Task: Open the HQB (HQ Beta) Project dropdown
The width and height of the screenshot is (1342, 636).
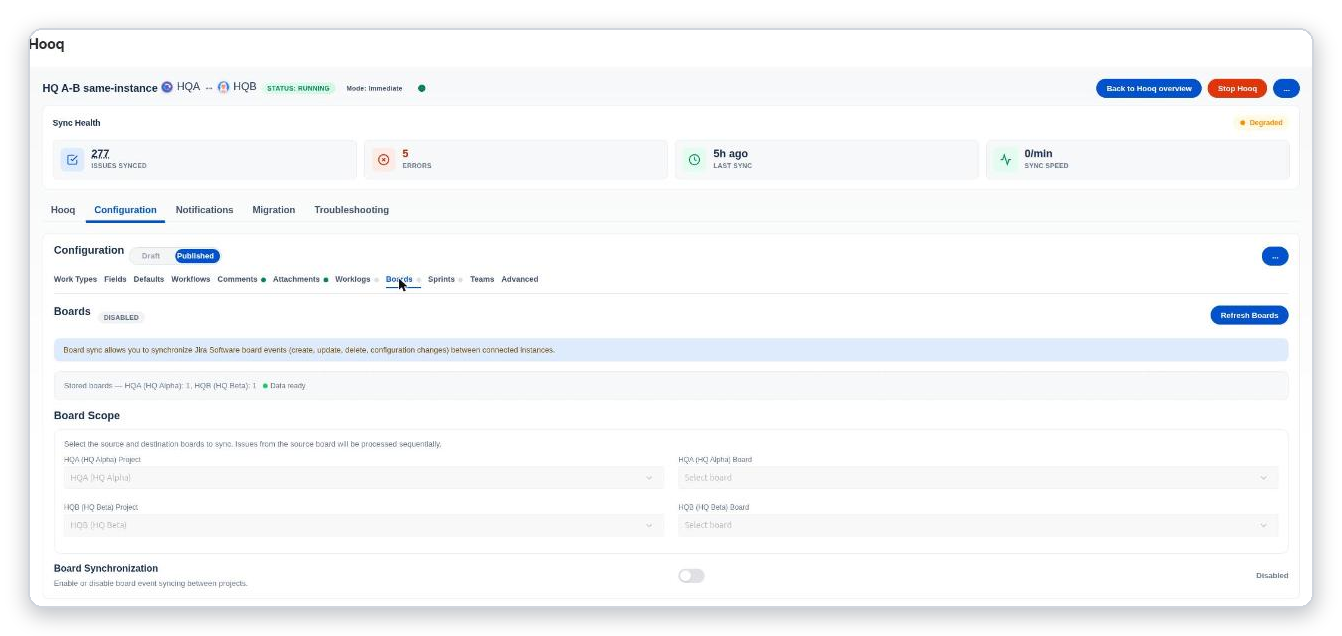Action: 364,525
